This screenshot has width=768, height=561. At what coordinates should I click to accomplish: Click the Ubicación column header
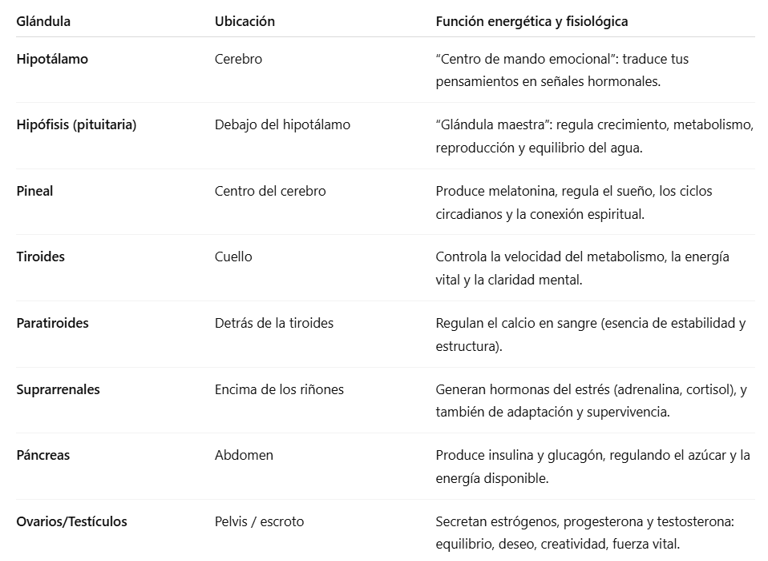tap(244, 22)
